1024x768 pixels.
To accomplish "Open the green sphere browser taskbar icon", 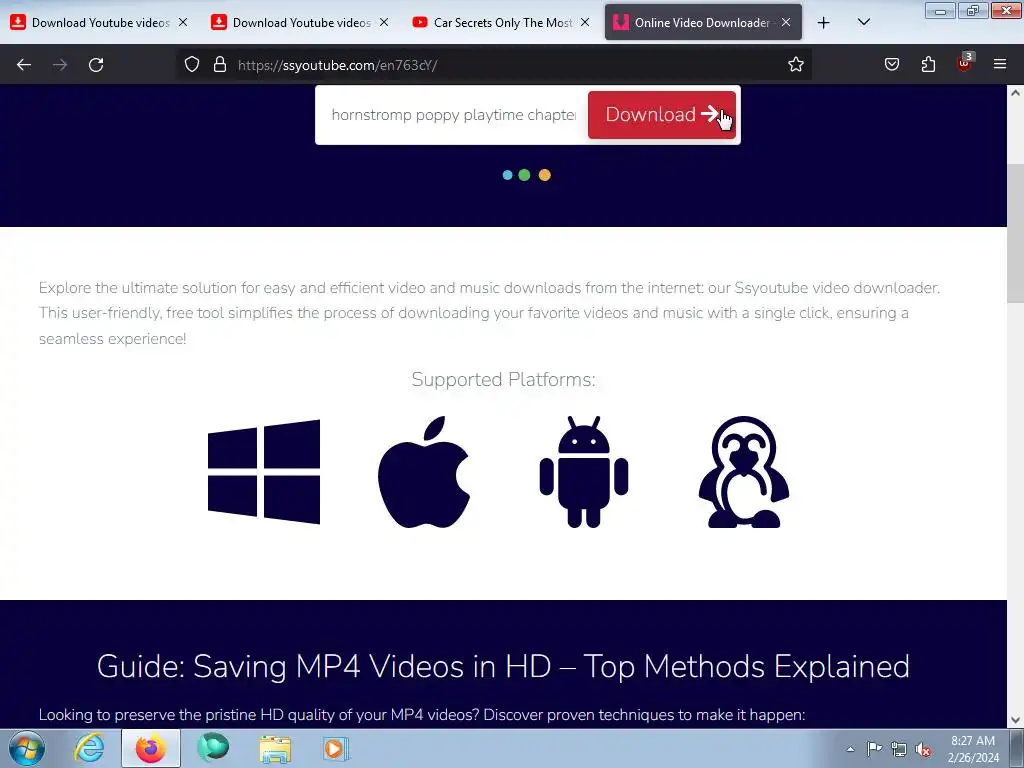I will pyautogui.click(x=213, y=748).
